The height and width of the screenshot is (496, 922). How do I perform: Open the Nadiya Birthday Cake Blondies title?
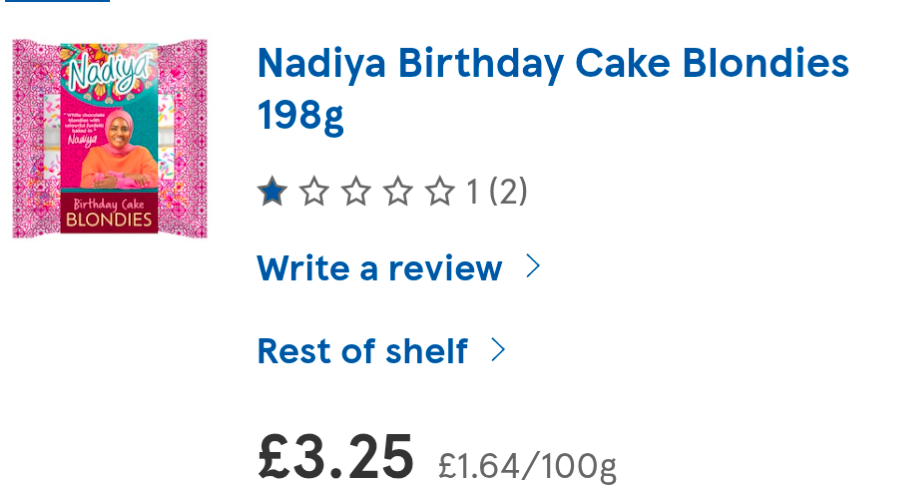pos(552,65)
